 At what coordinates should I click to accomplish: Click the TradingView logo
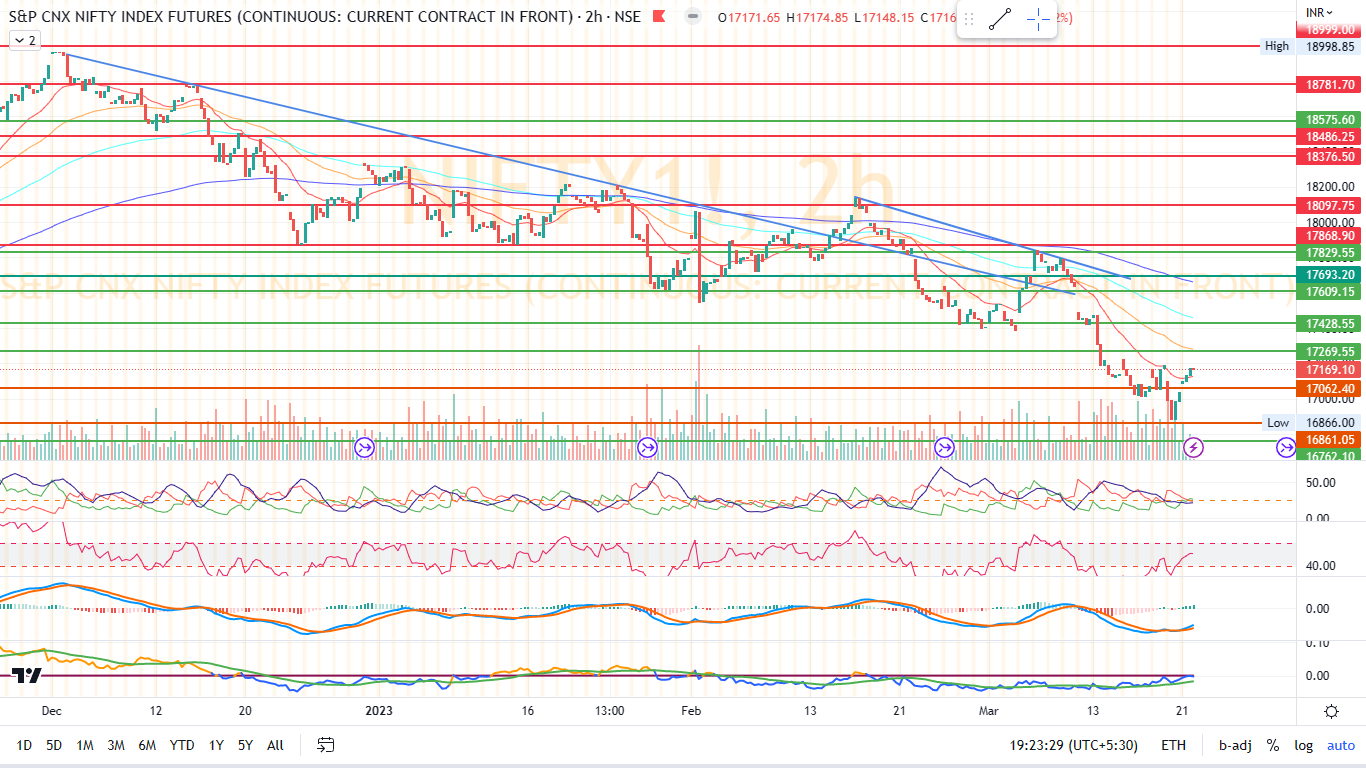(x=27, y=676)
